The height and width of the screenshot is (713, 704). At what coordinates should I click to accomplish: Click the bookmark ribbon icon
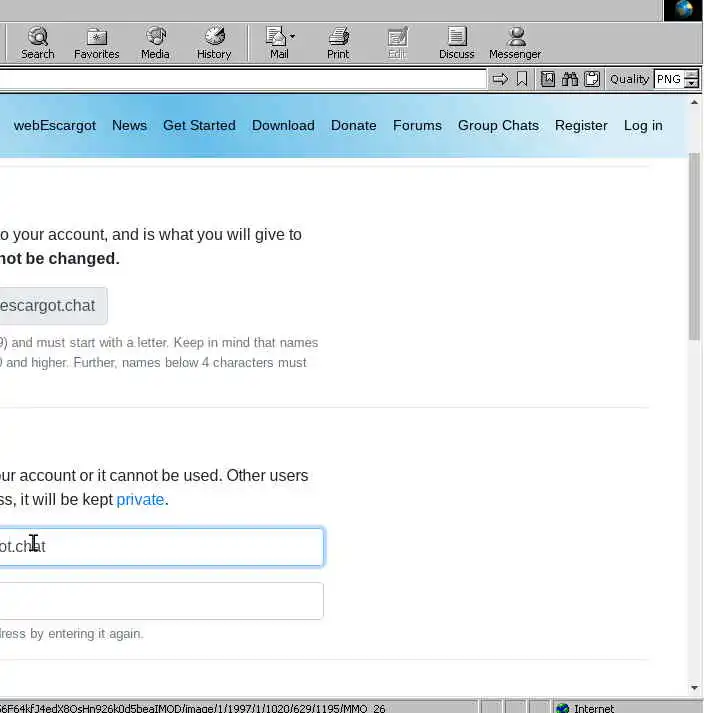point(522,79)
